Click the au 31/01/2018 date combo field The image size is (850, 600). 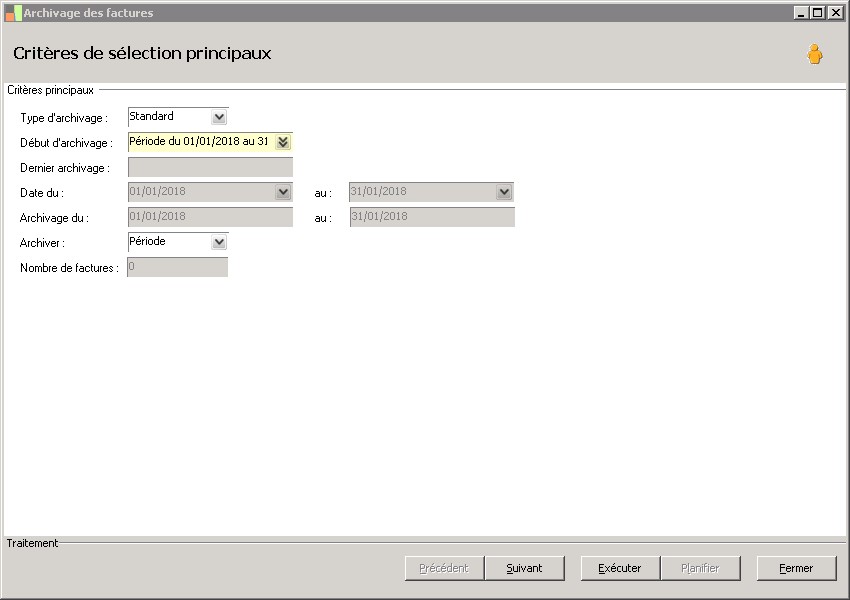tap(432, 192)
